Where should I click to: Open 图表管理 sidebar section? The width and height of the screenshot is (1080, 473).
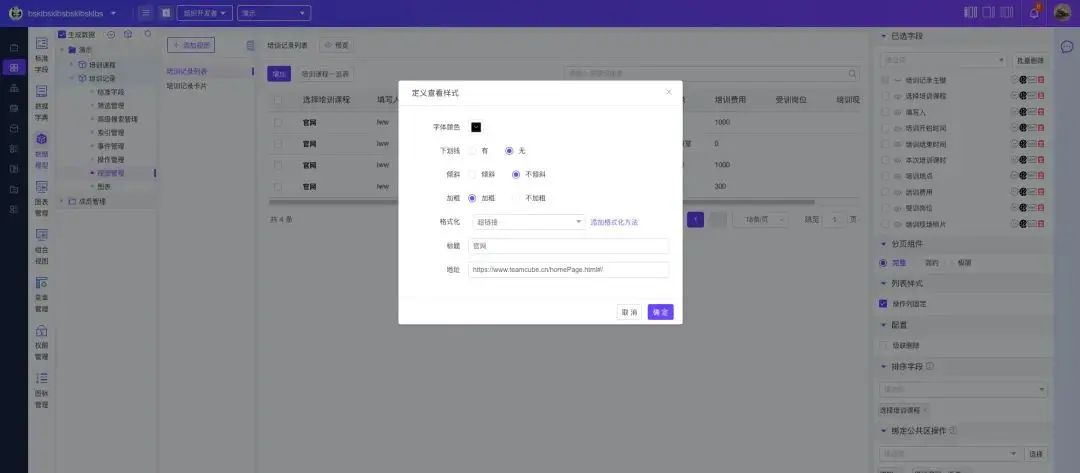(41, 198)
